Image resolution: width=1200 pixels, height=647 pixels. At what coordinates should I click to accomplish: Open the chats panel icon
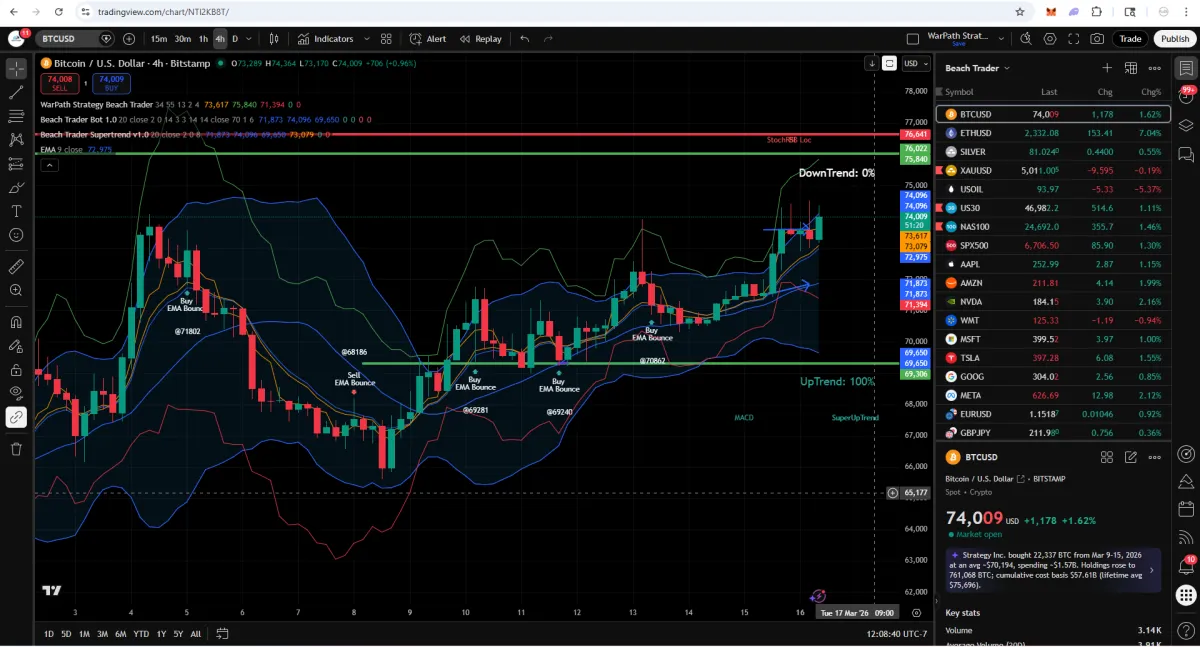(1186, 154)
